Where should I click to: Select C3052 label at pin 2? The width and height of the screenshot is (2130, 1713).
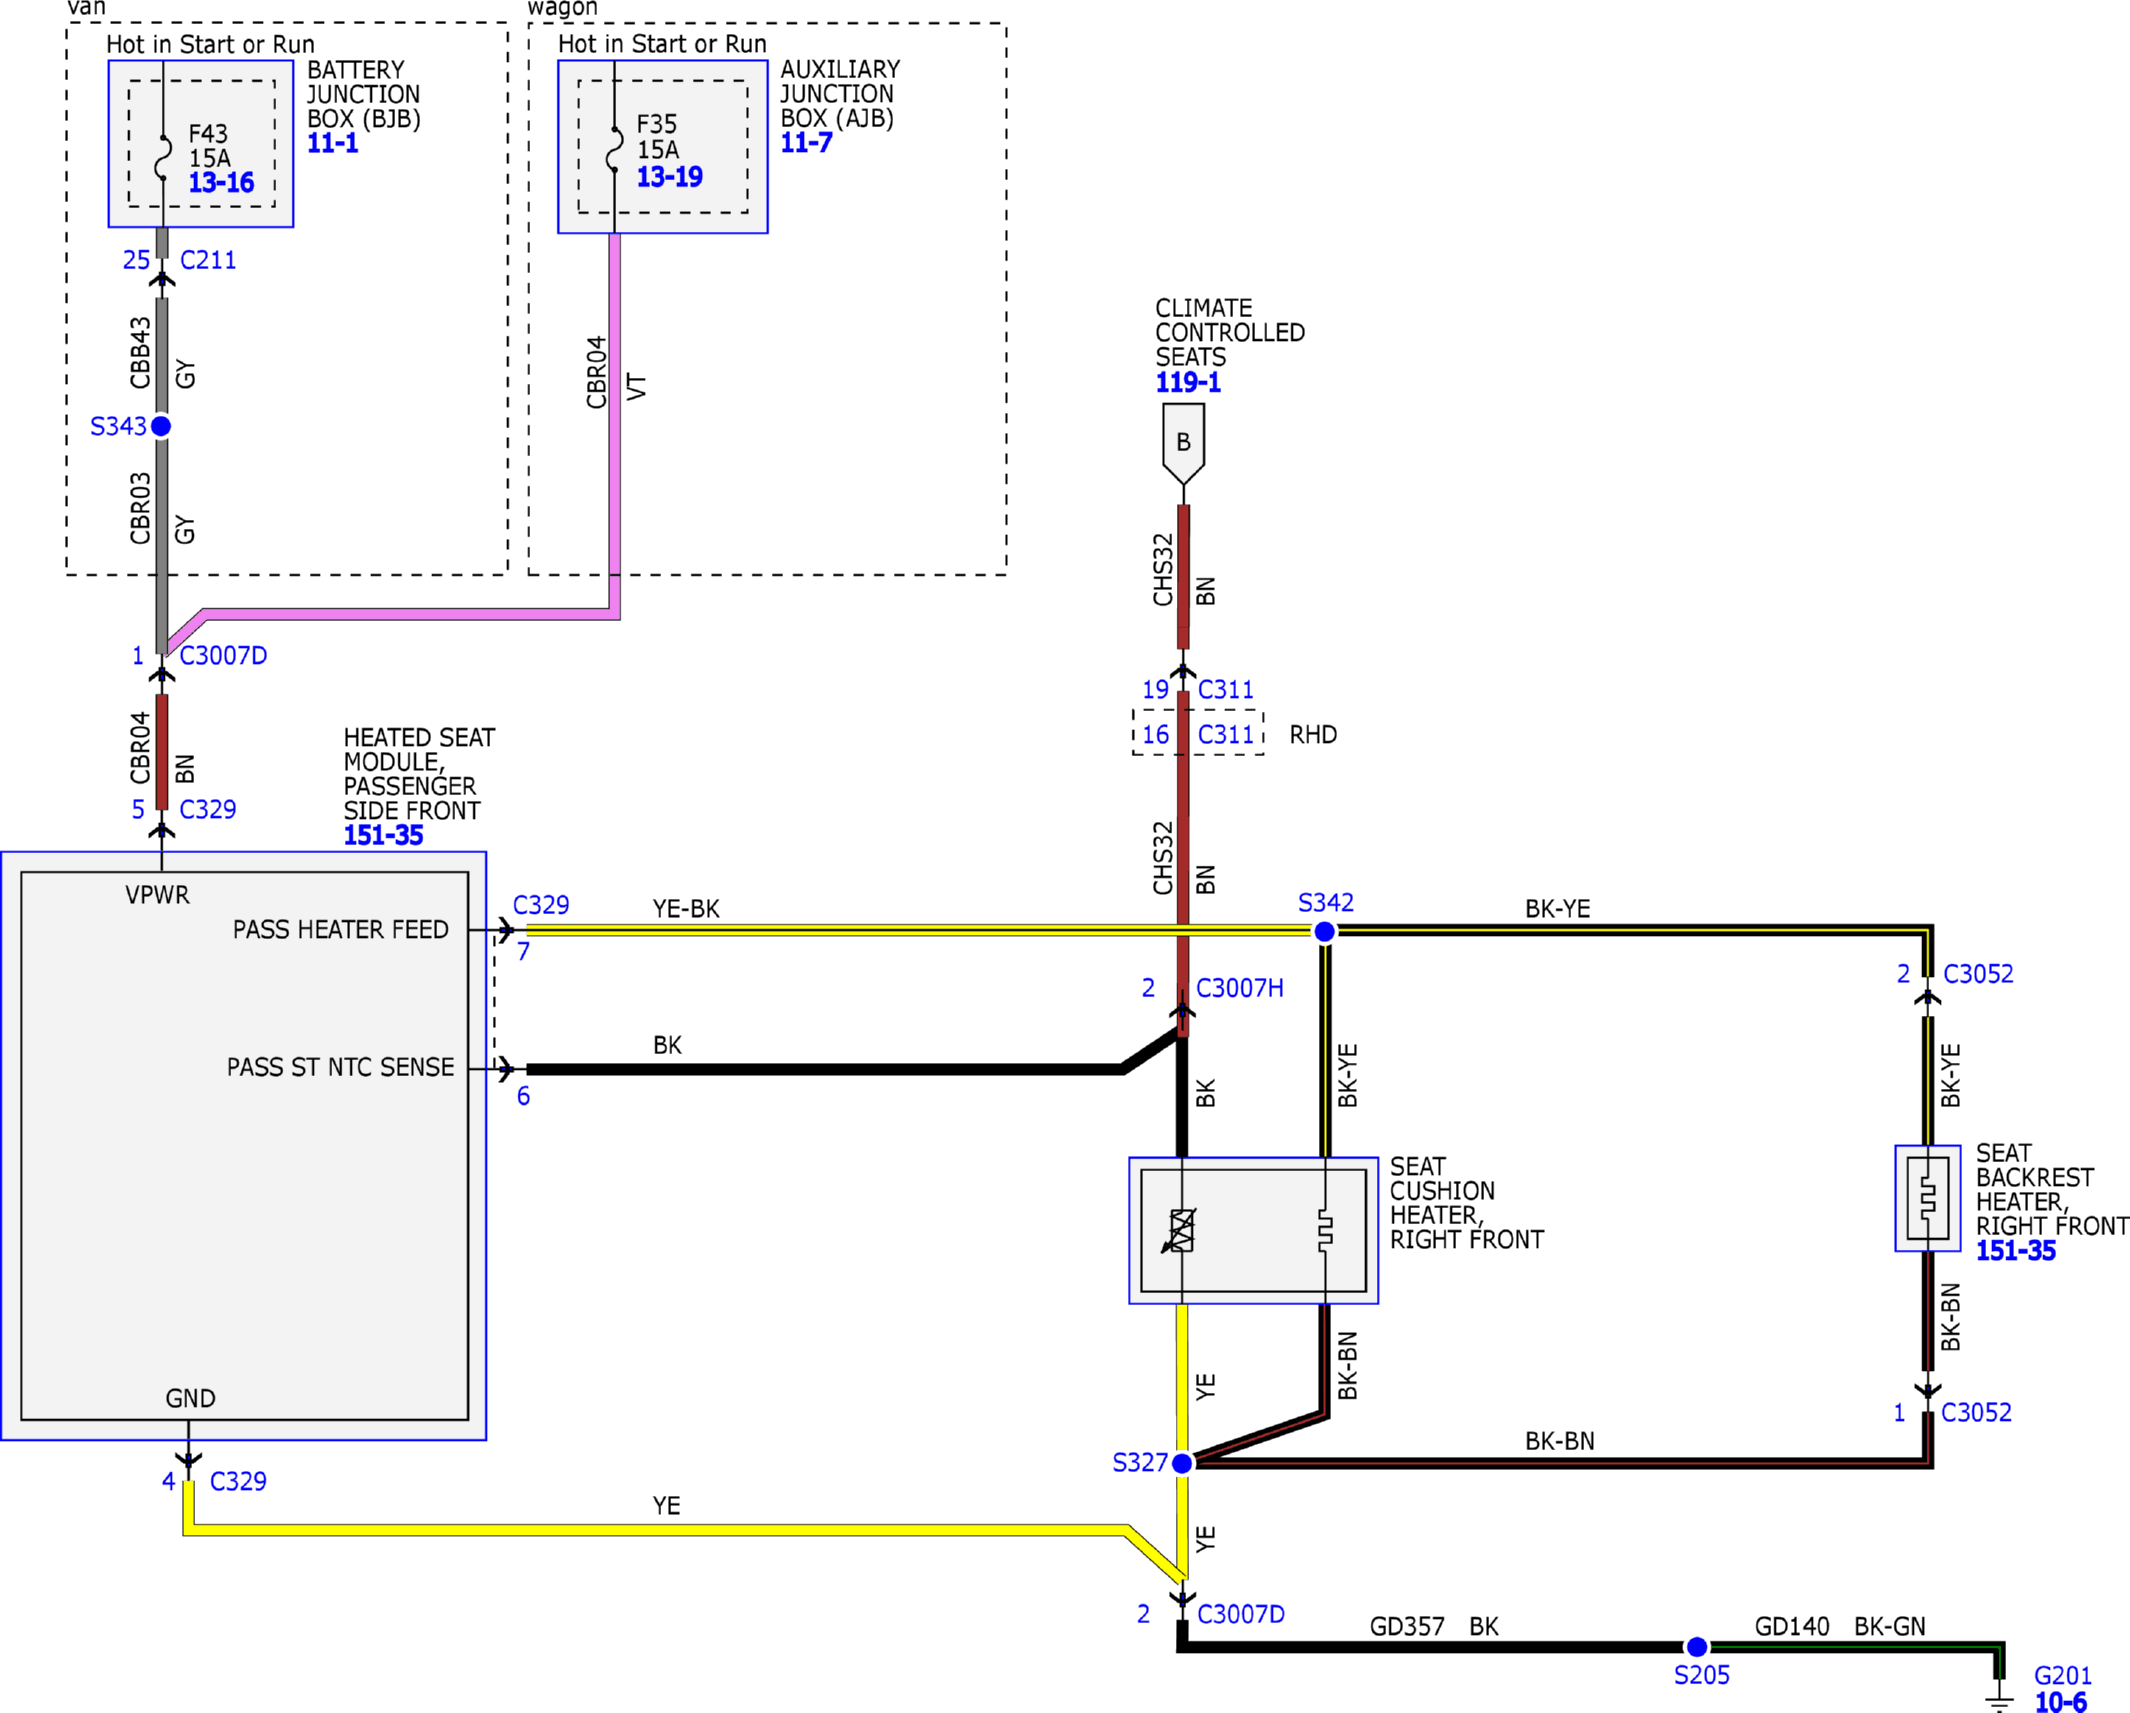[x=1978, y=974]
